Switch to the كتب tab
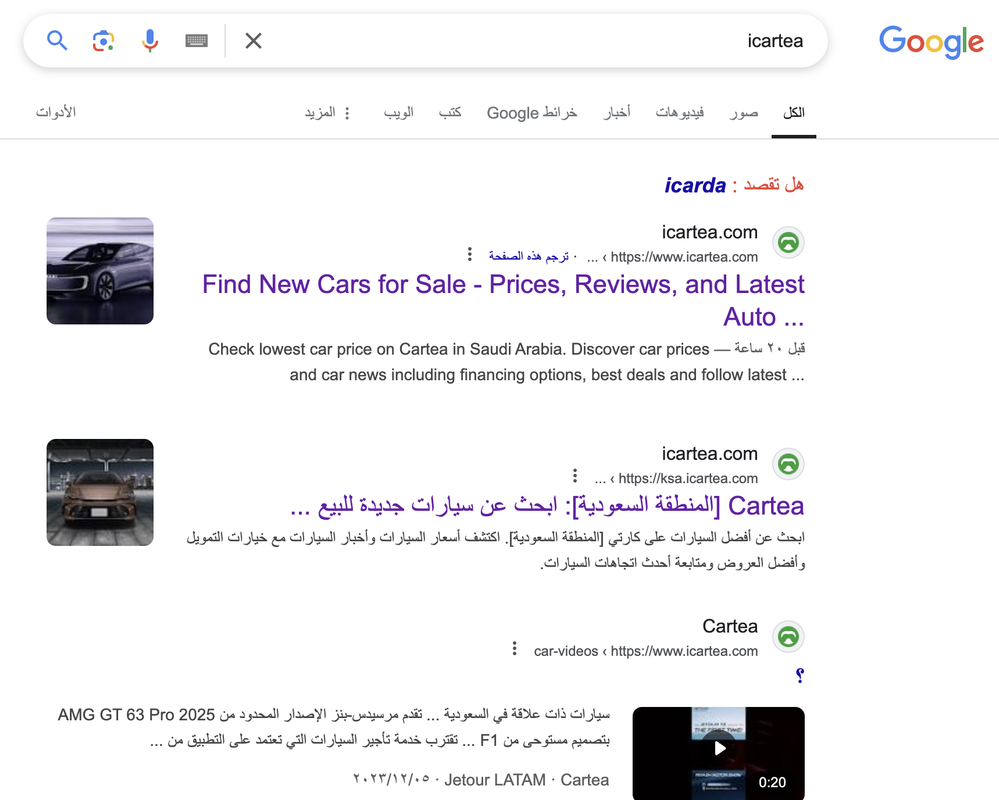The width and height of the screenshot is (999, 800). 450,113
